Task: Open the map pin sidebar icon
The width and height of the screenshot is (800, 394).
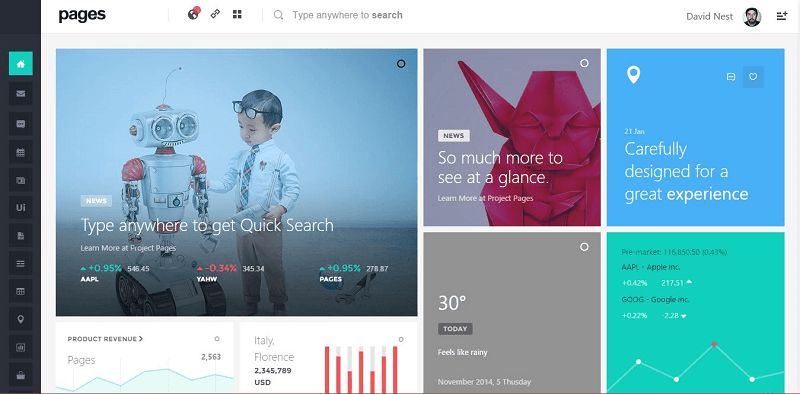Action: tap(20, 319)
